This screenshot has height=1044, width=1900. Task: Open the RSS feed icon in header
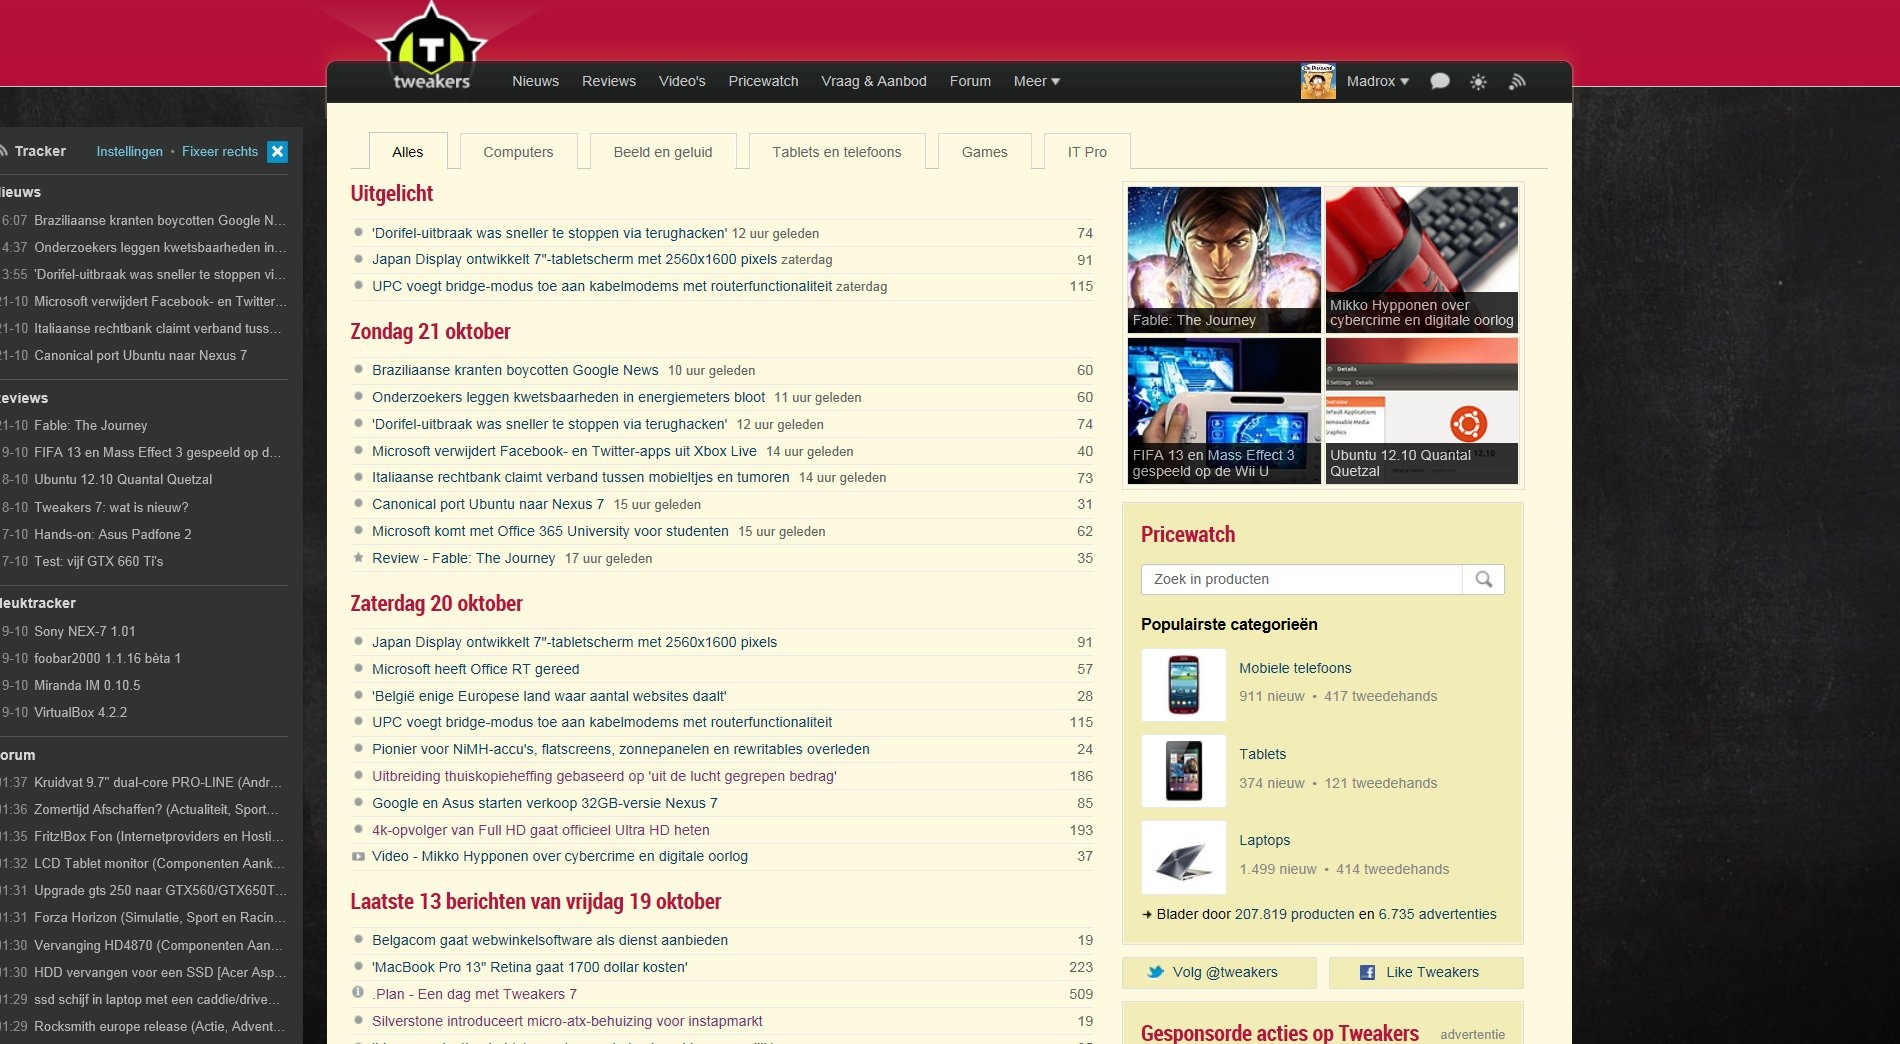tap(1517, 81)
